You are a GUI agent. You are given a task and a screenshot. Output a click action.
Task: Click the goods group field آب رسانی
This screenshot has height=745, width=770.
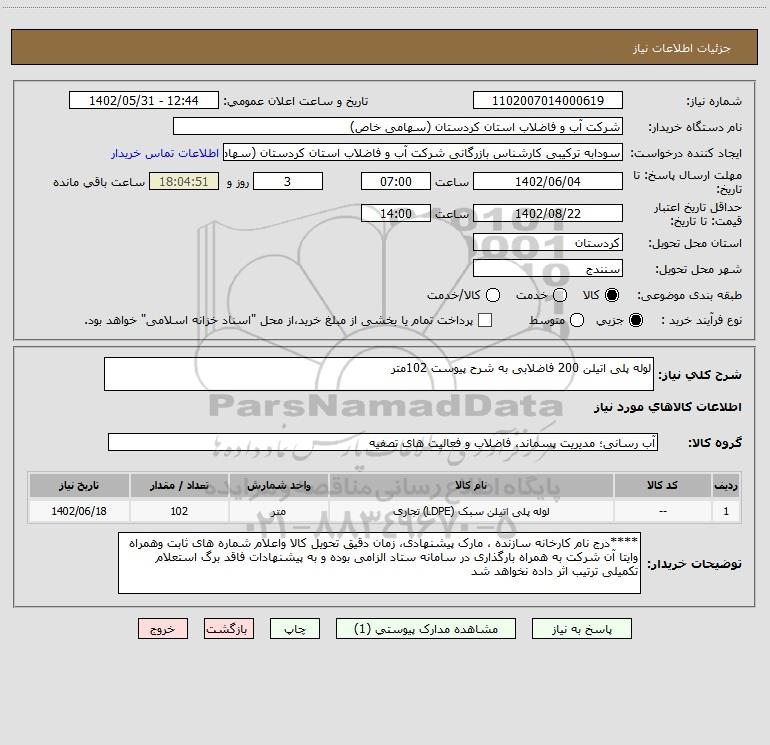click(383, 442)
